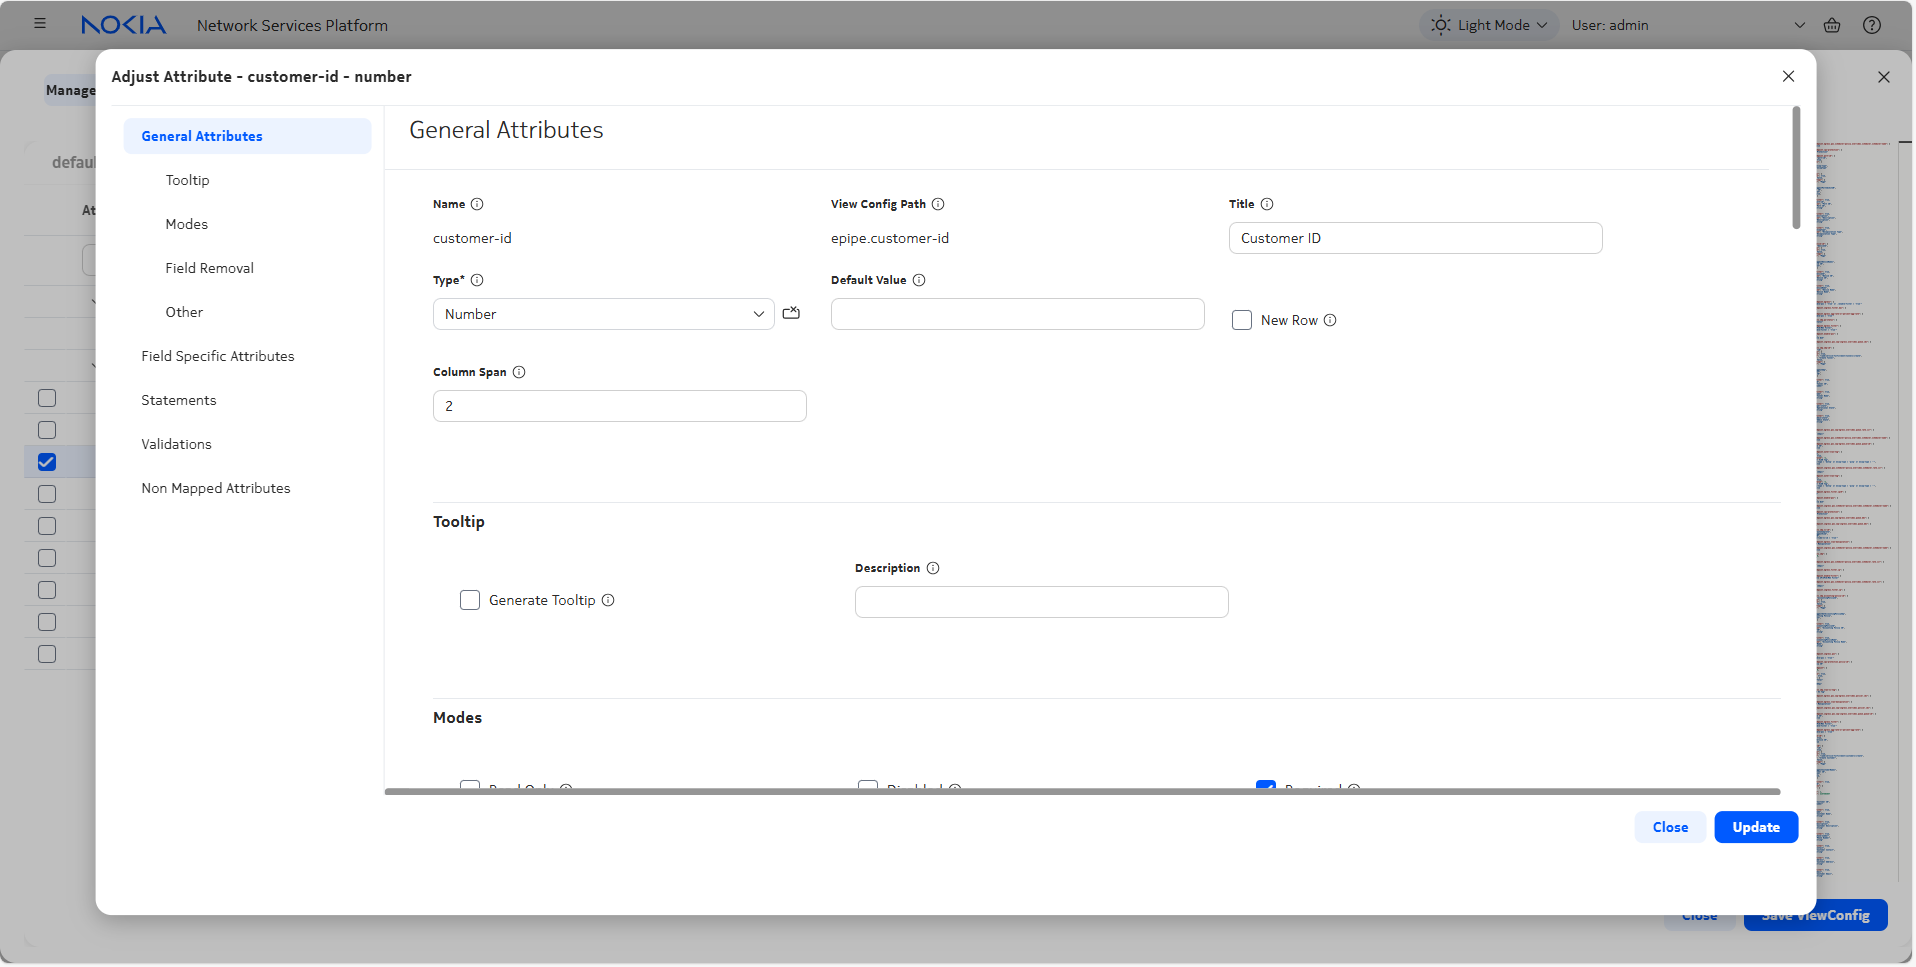Click the sun icon inside Light Mode control
The width and height of the screenshot is (1916, 967).
(1441, 25)
